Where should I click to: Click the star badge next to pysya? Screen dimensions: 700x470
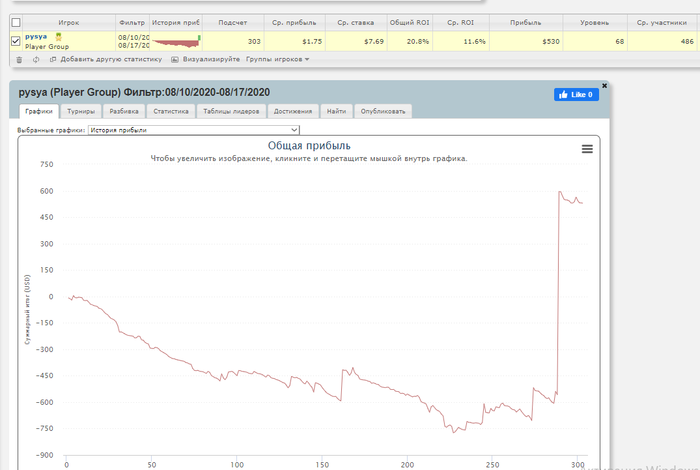(x=58, y=37)
